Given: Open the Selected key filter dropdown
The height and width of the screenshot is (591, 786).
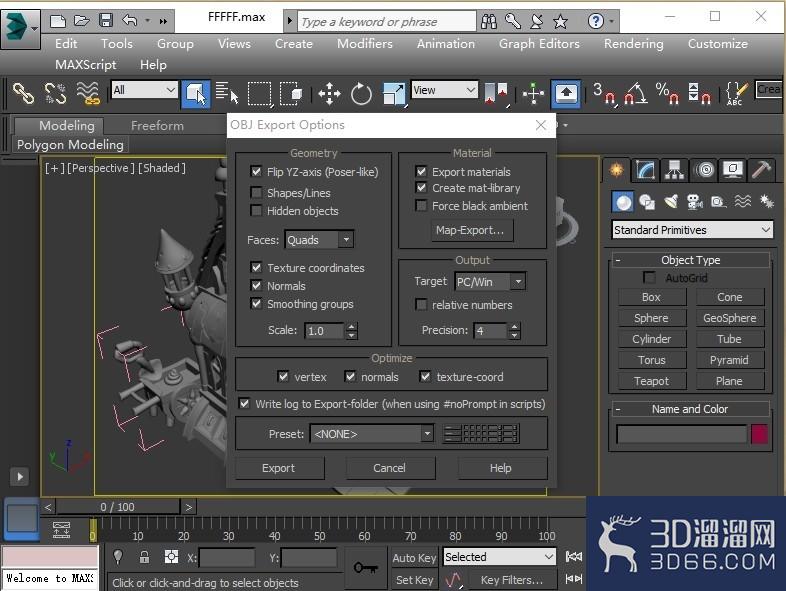Looking at the screenshot, I should 499,557.
